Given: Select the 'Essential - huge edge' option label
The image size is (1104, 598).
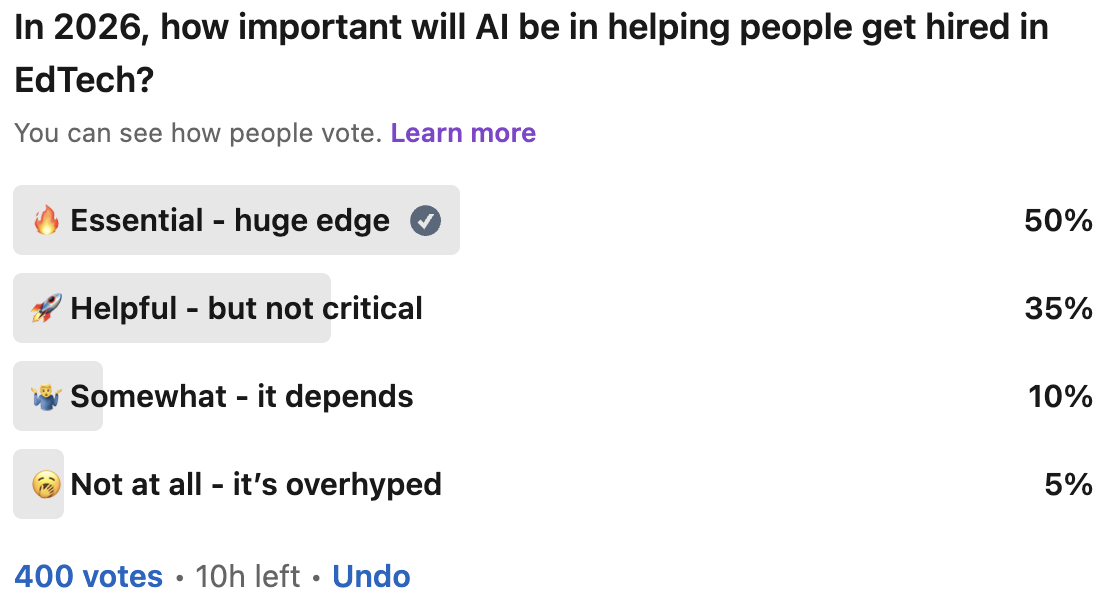Looking at the screenshot, I should tap(230, 220).
